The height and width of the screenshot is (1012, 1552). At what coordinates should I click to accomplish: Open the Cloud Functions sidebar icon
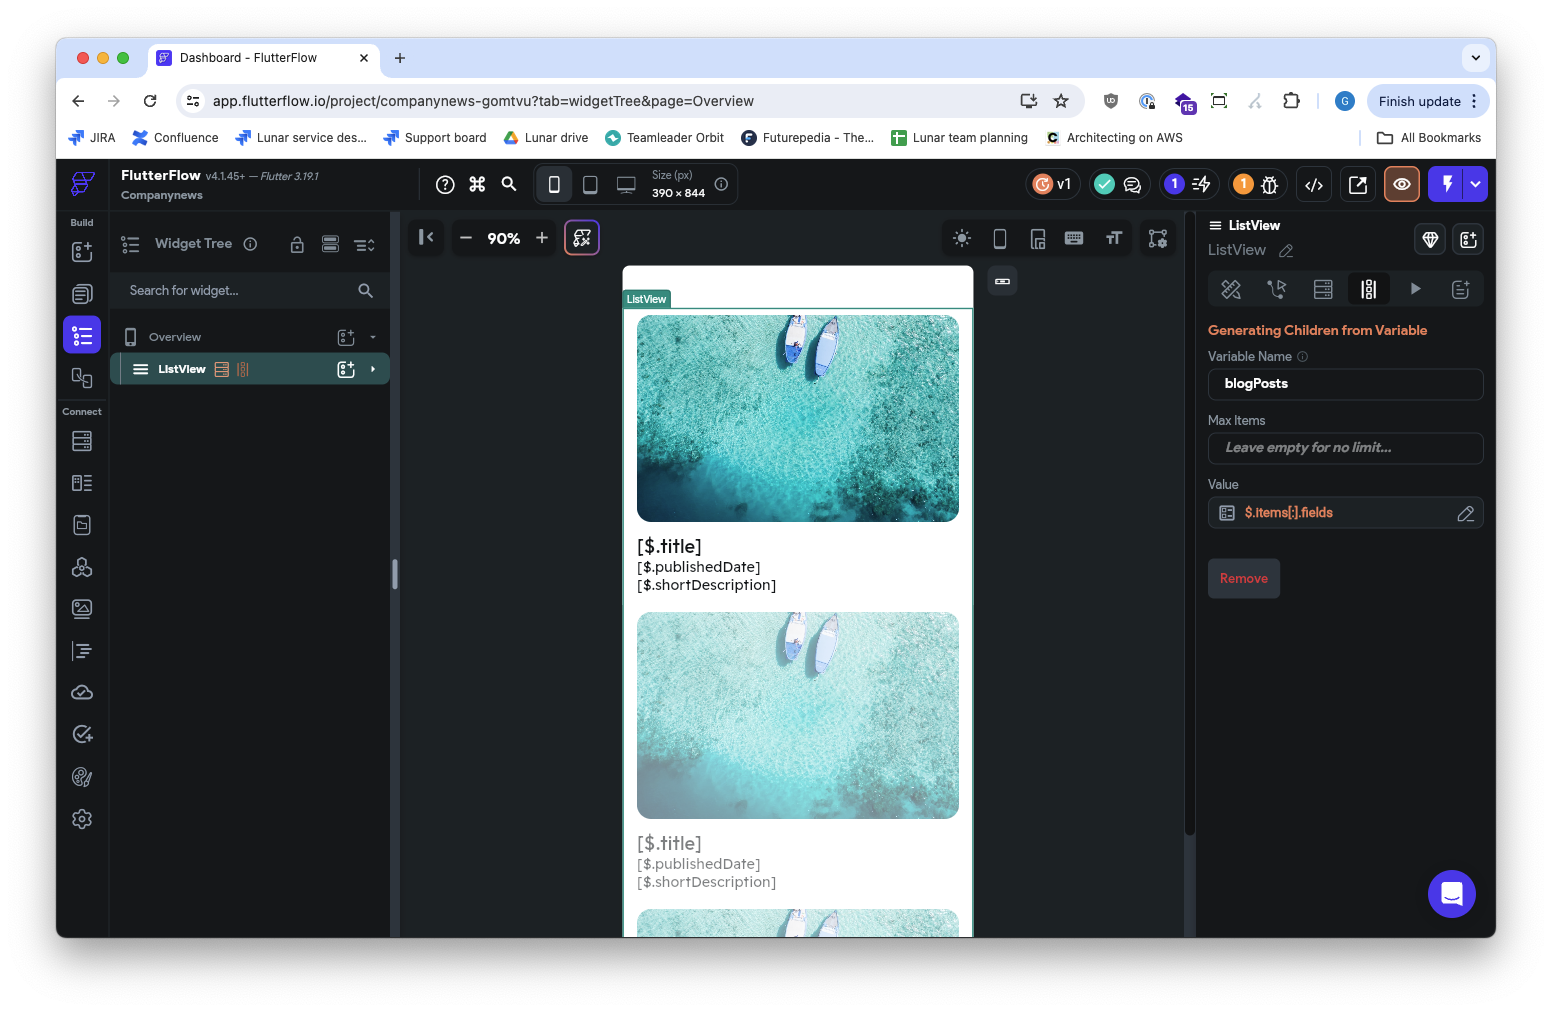[82, 692]
